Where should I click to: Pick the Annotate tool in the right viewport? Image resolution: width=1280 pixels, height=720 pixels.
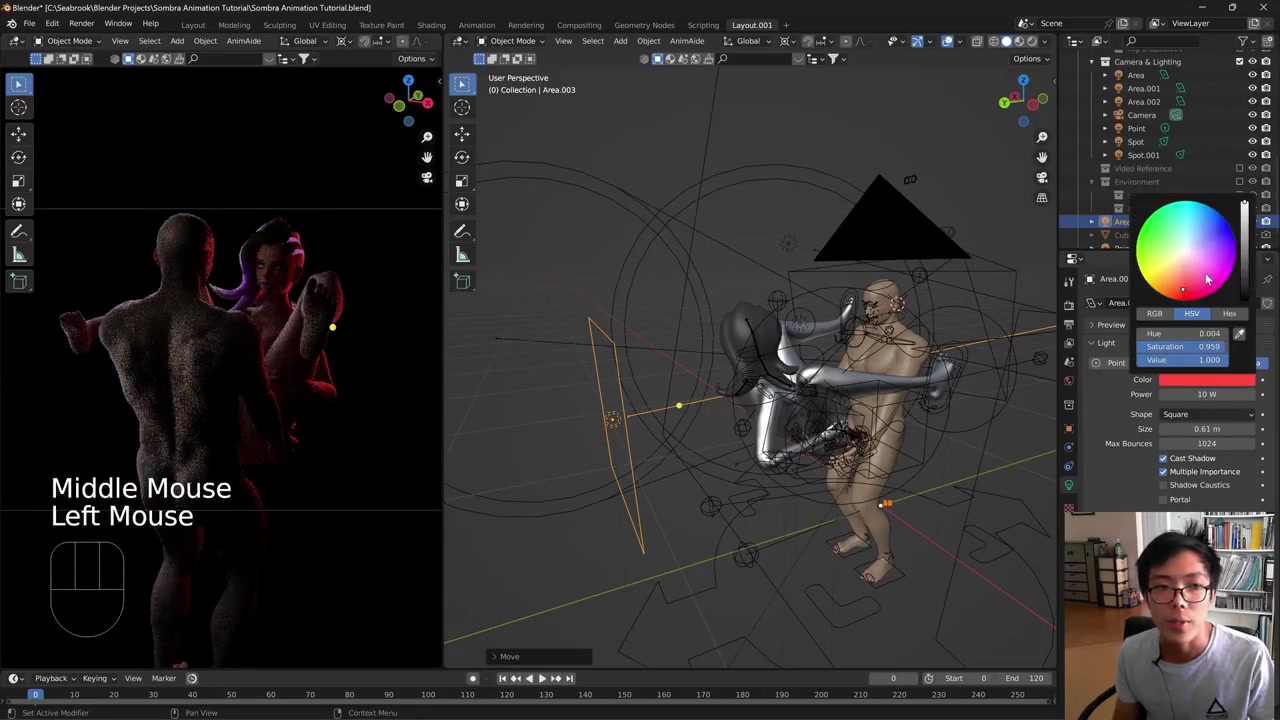click(462, 231)
